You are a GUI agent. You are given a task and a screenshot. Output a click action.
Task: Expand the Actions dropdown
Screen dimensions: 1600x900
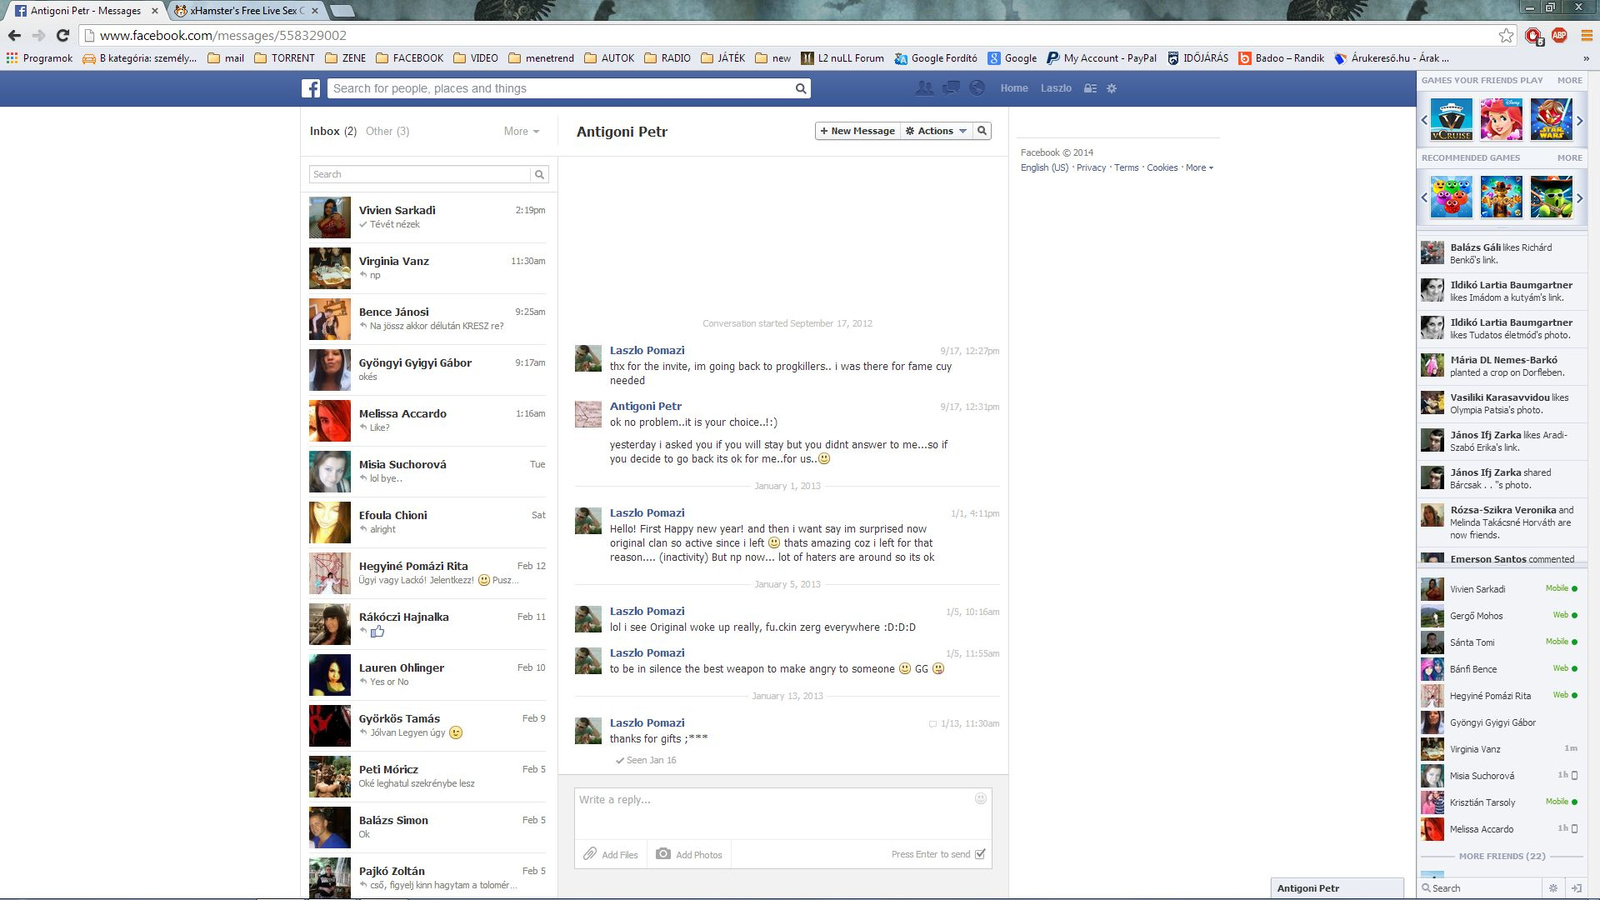(x=936, y=131)
